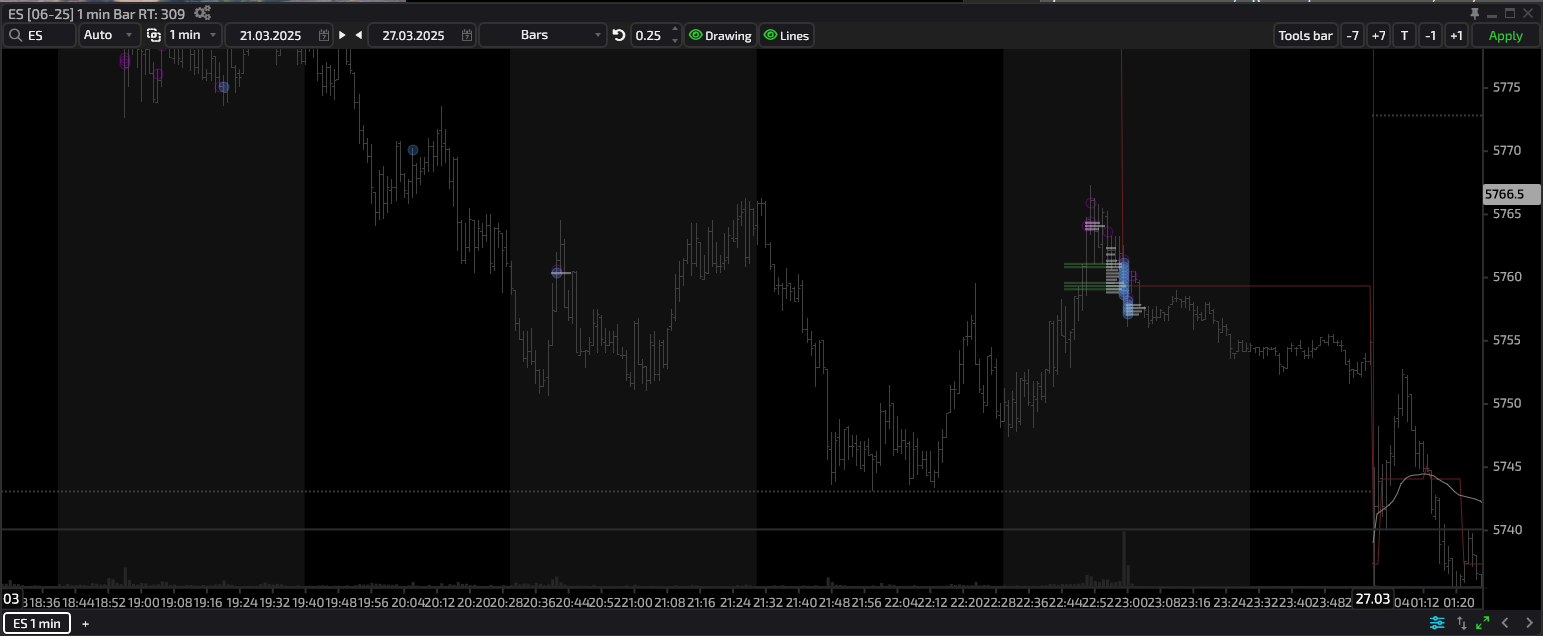Click the start date field 21.03.2025

[x=279, y=35]
